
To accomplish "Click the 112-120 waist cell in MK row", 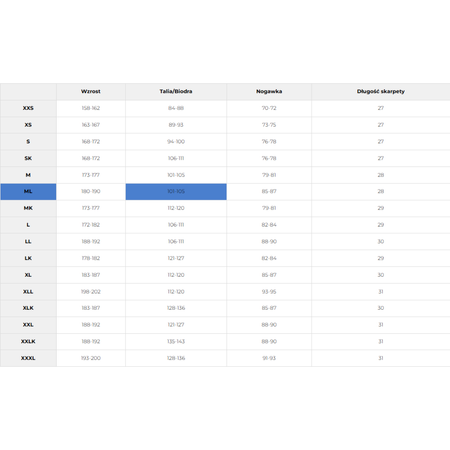I will point(176,208).
